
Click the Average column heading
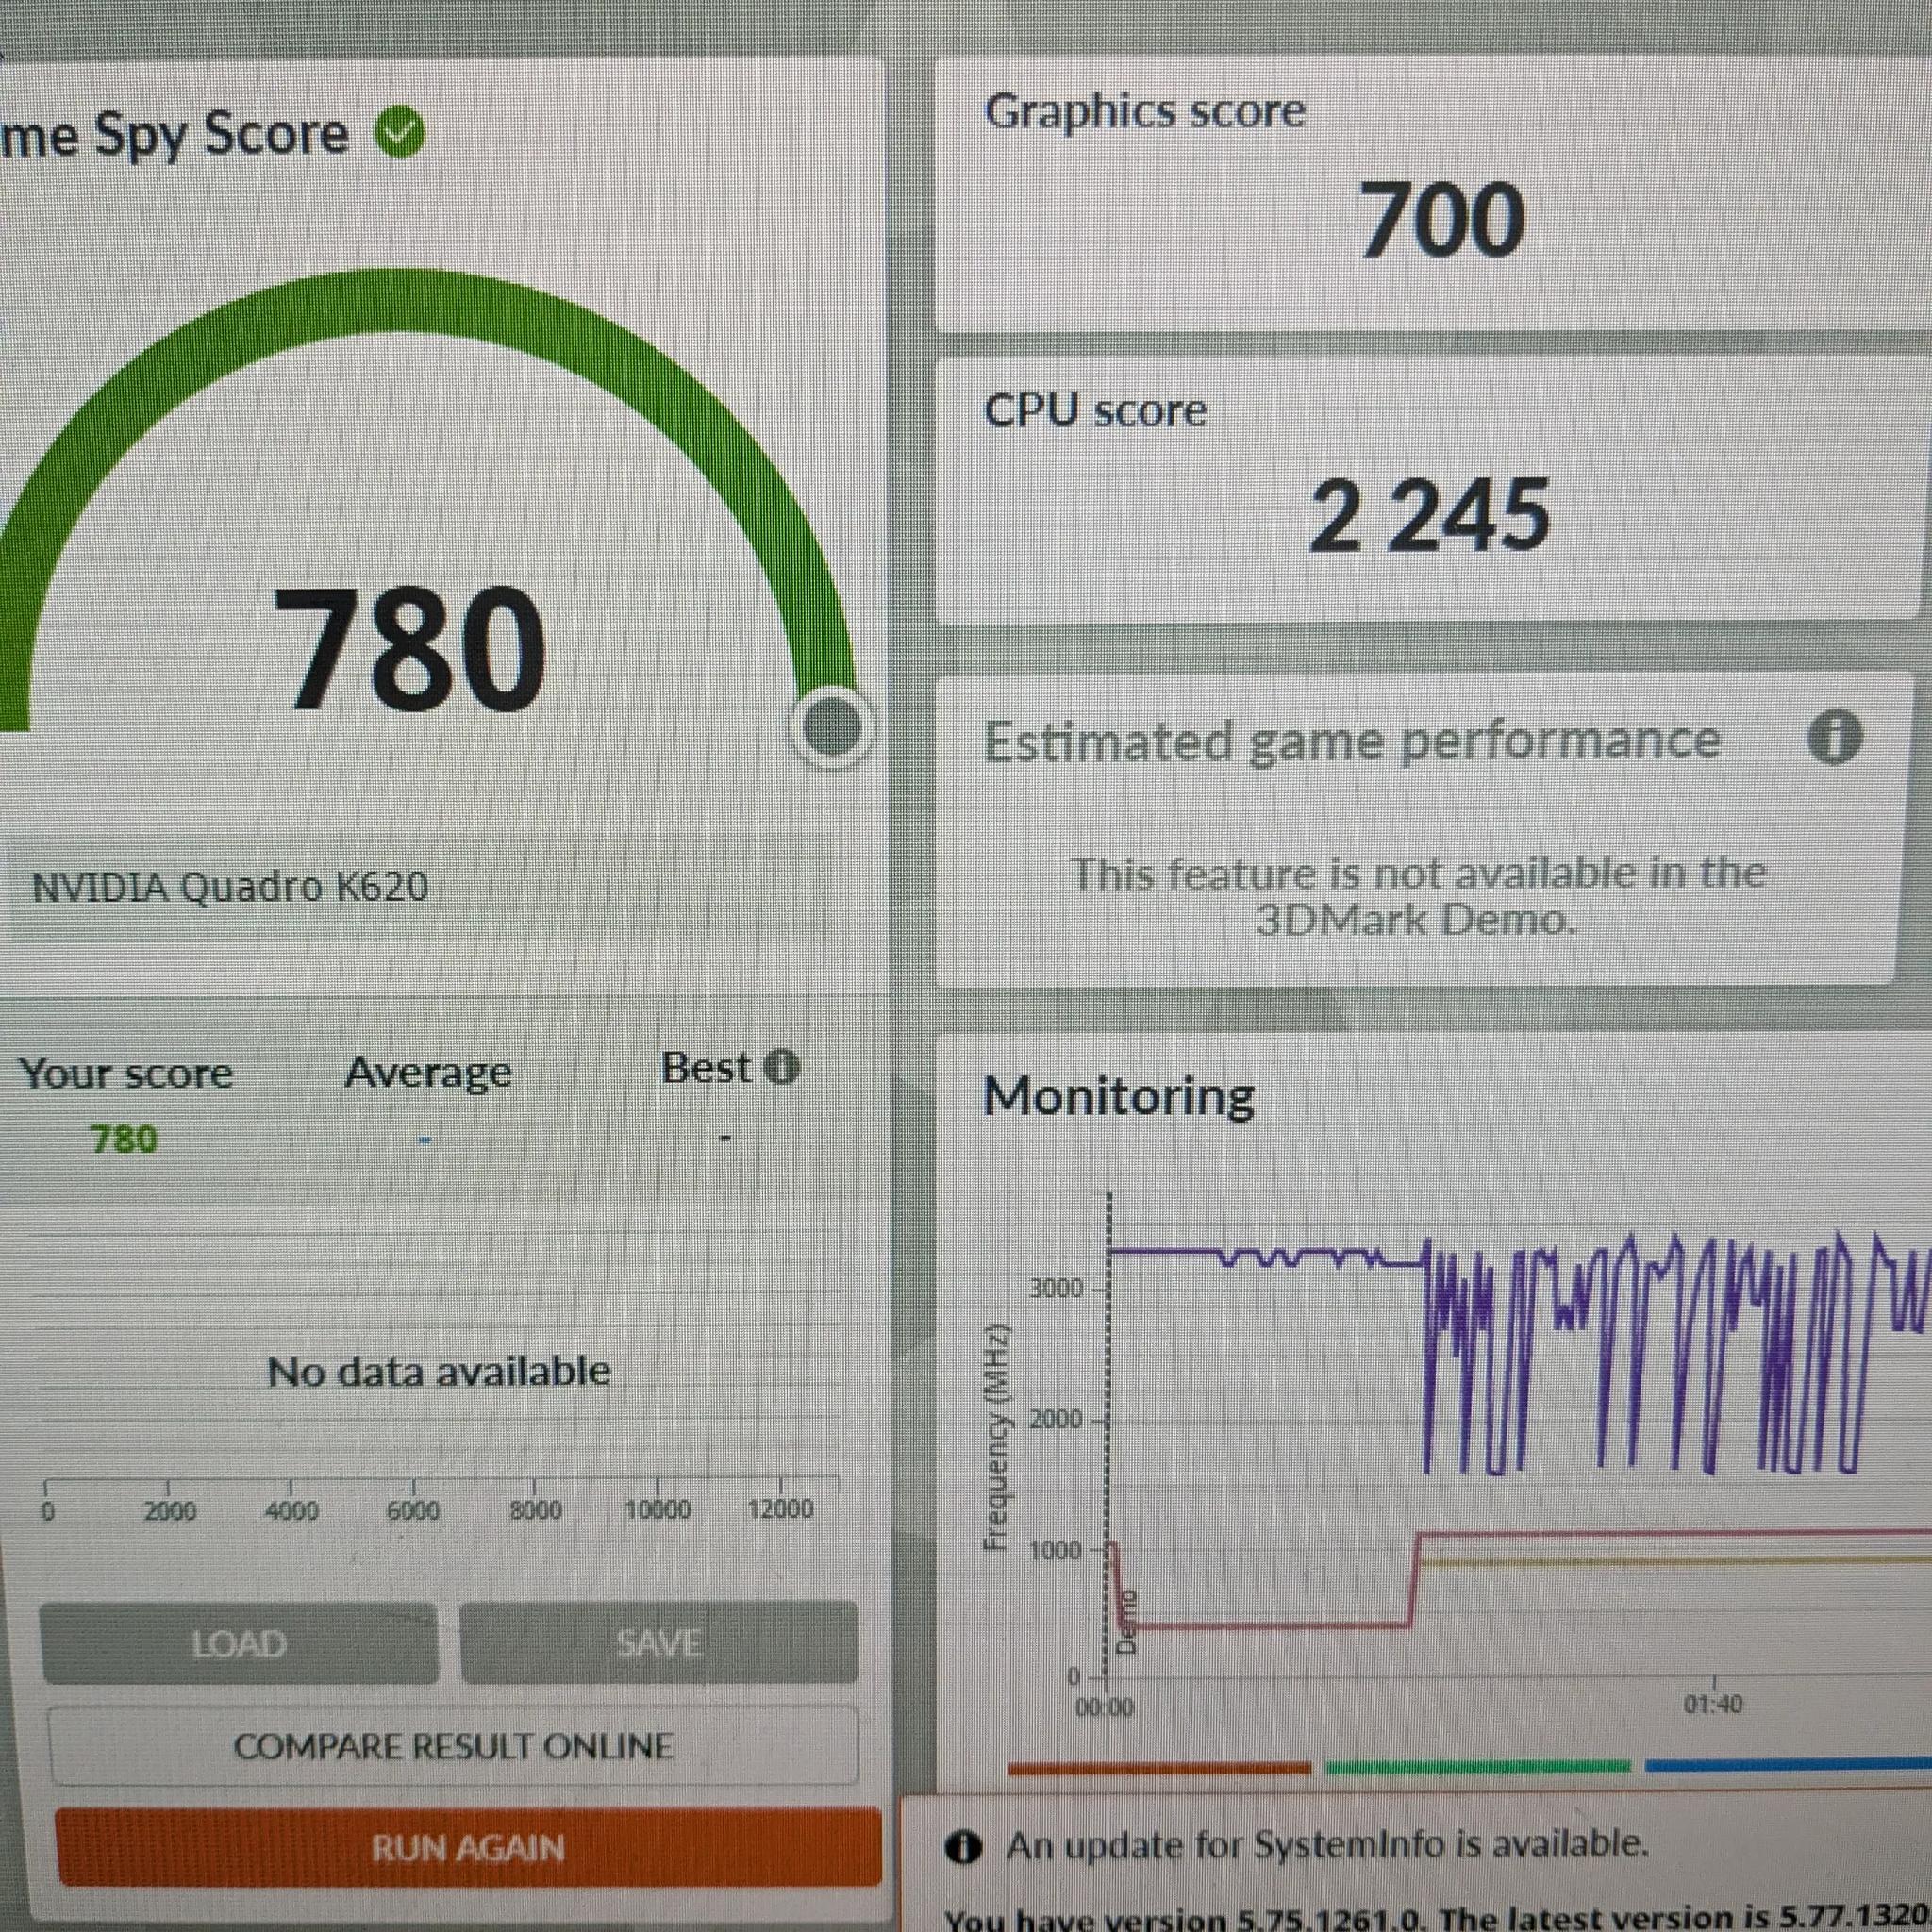428,1073
